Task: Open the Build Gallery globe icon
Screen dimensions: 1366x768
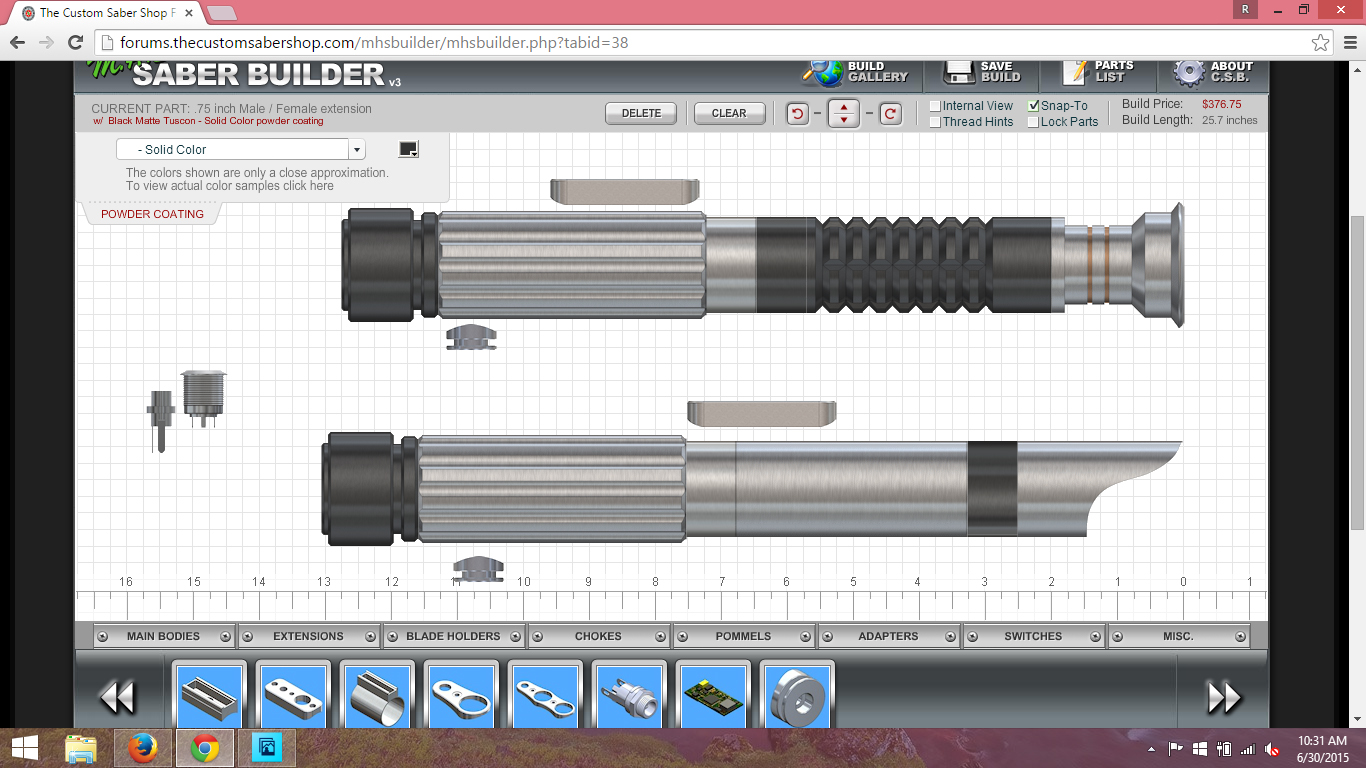Action: pos(822,72)
